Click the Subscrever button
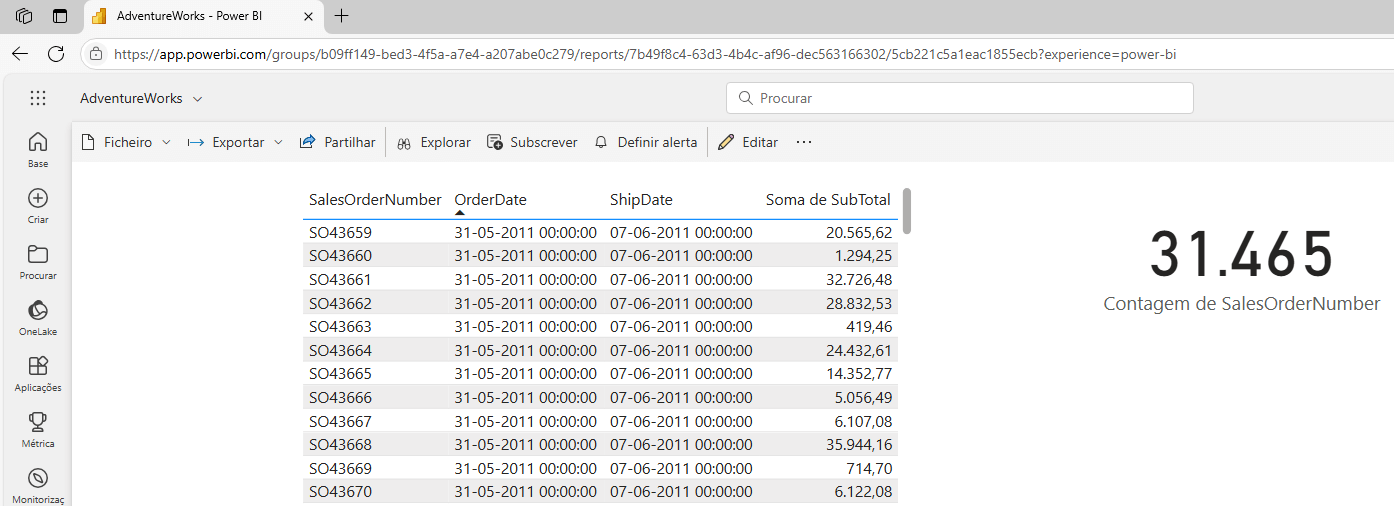 tap(532, 142)
